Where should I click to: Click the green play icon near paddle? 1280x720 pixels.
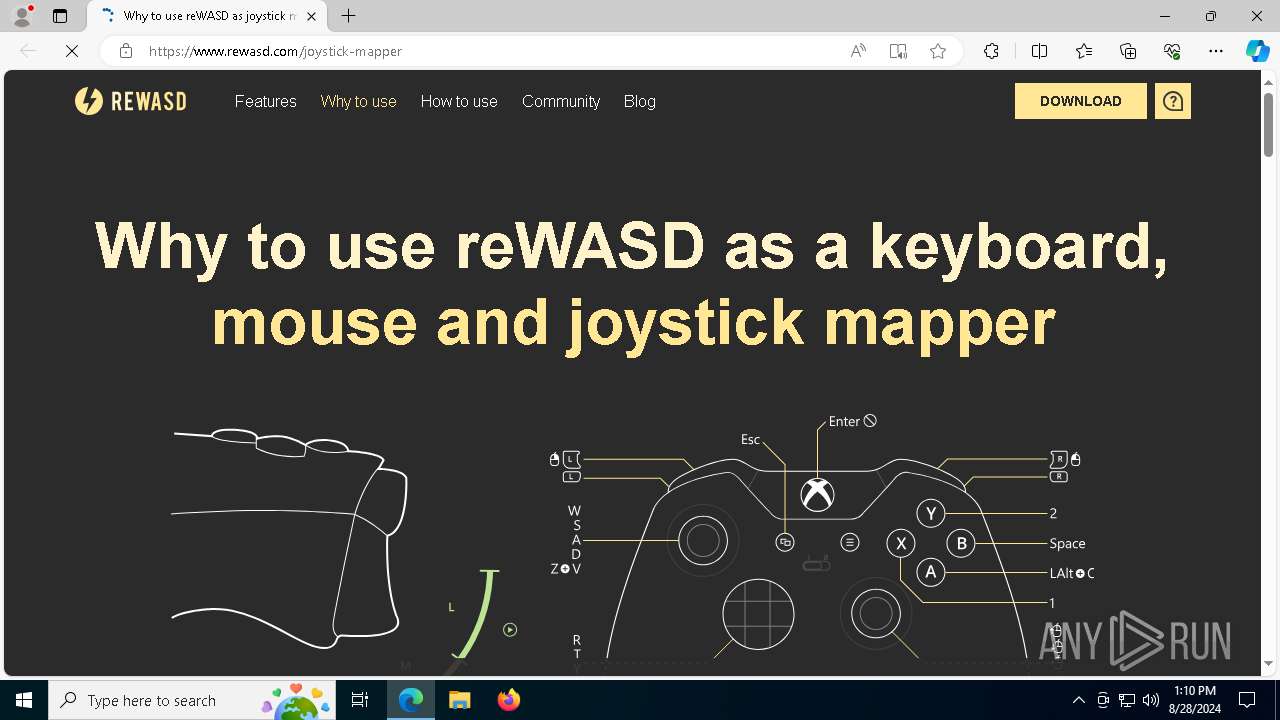[x=510, y=630]
